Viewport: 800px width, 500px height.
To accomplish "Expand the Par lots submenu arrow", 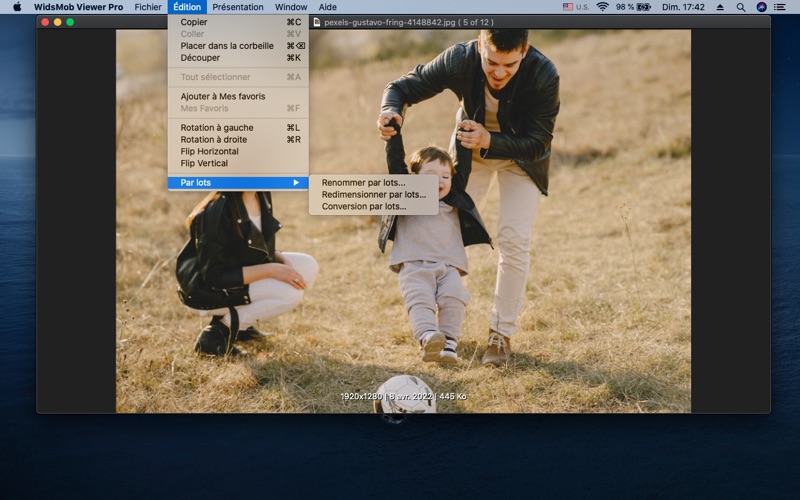I will click(x=296, y=183).
